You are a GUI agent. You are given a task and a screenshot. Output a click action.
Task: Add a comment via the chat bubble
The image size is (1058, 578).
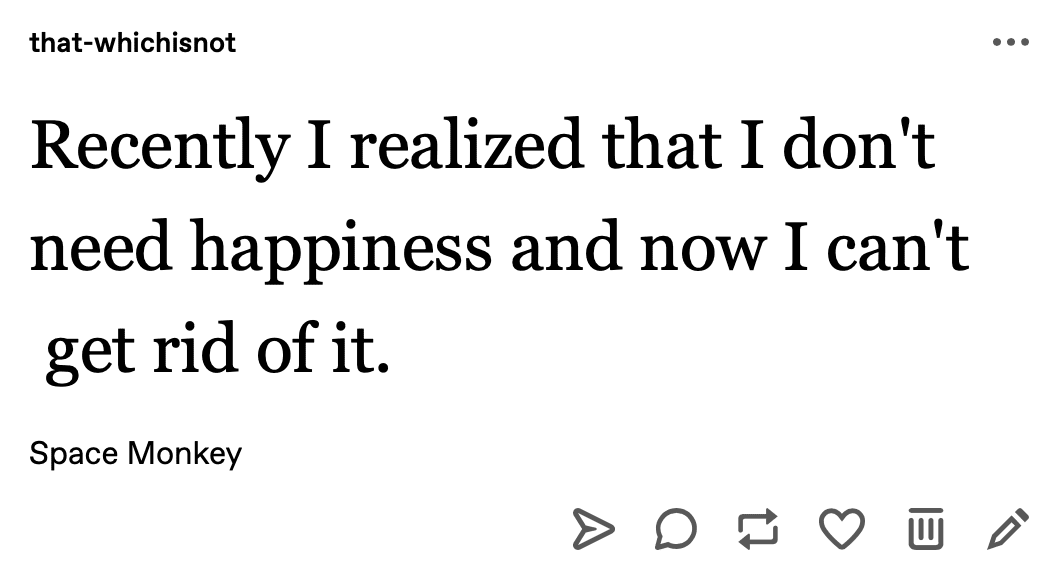[x=675, y=529]
